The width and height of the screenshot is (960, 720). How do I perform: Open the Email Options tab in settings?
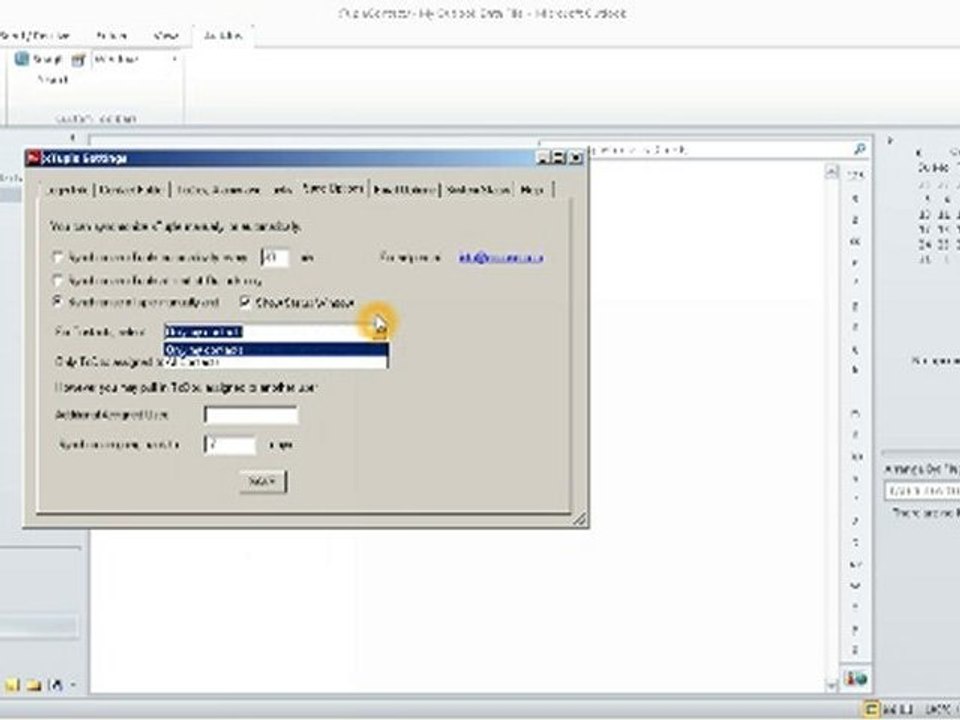(x=405, y=190)
